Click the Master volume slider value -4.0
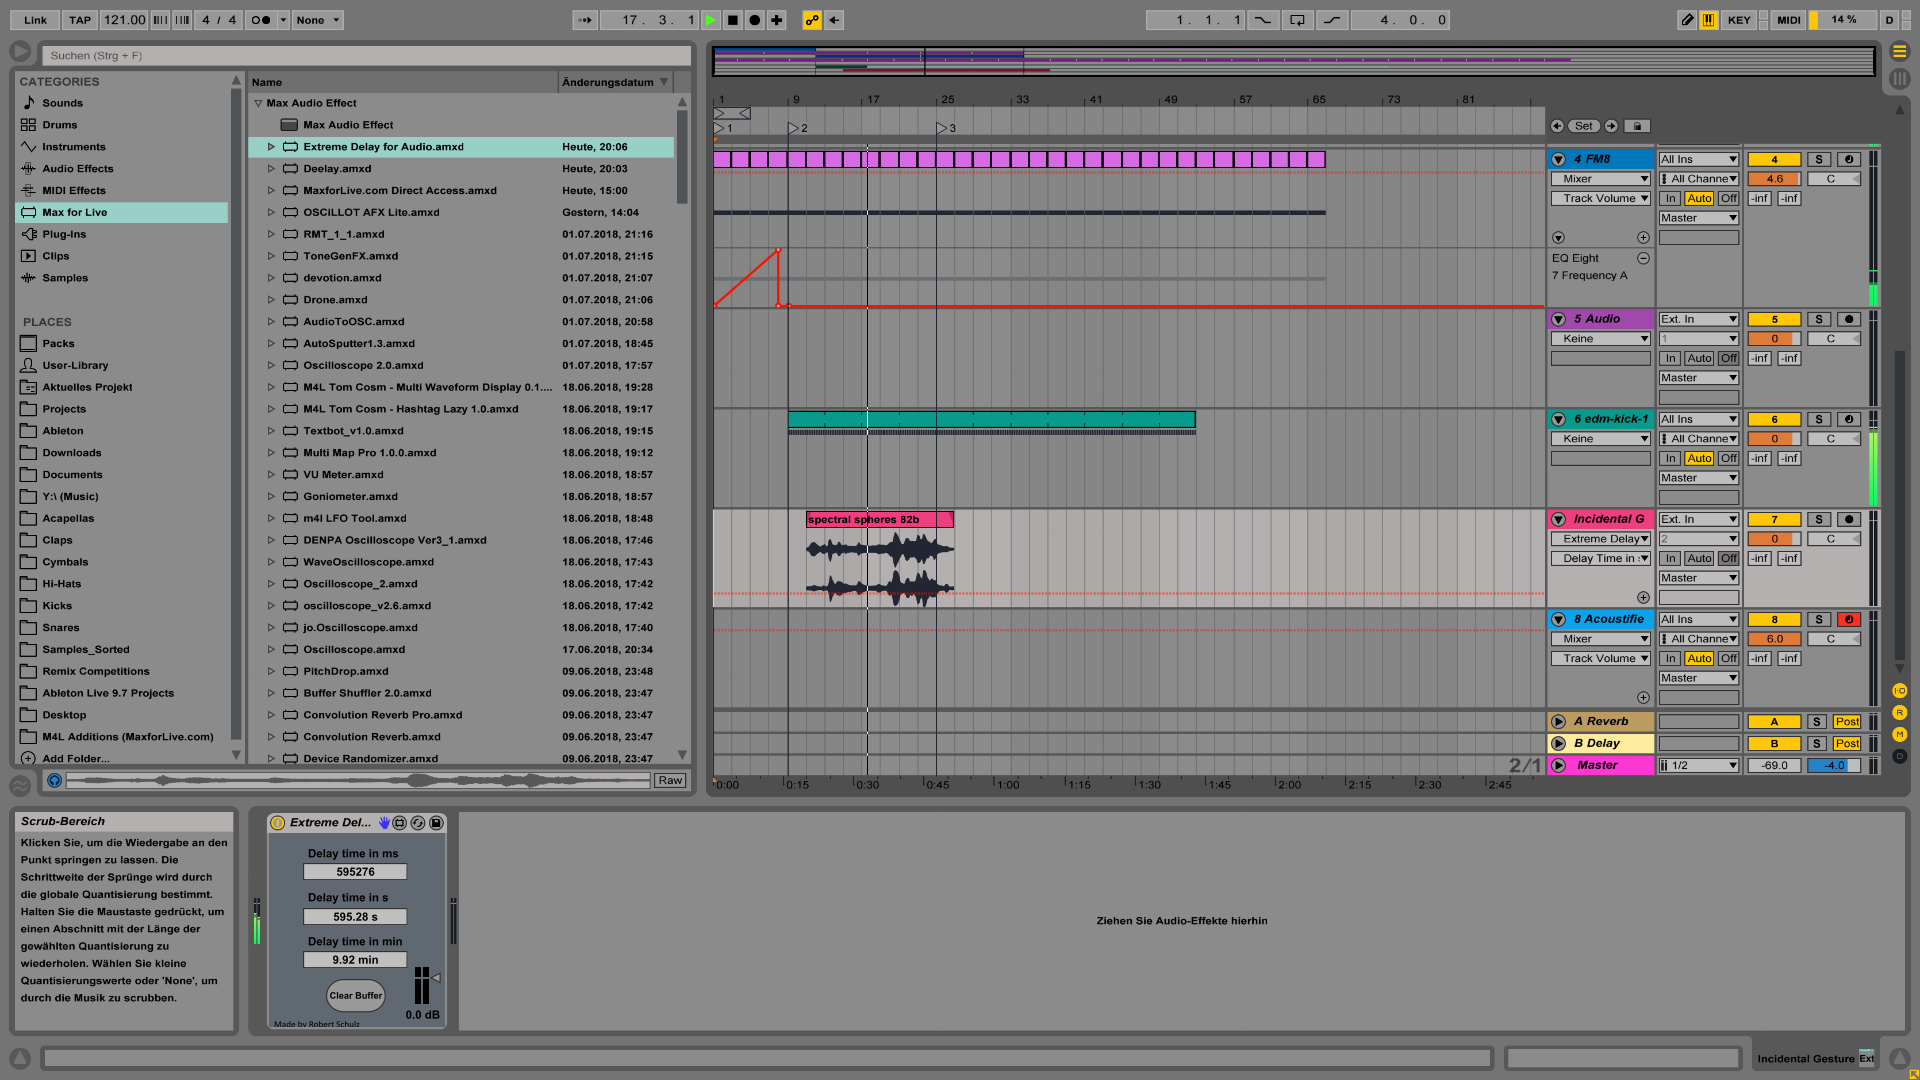Screen dimensions: 1920x1080 [x=1834, y=766]
